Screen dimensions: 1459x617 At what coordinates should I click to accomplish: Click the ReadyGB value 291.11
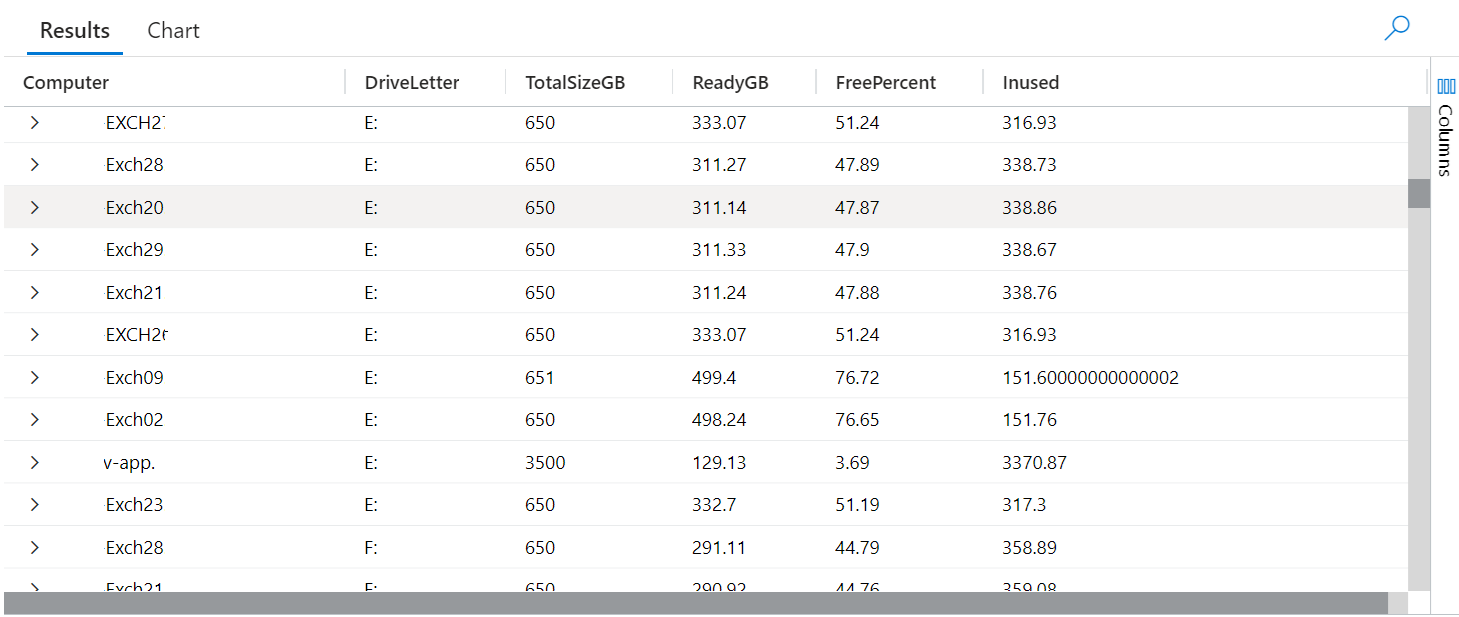pyautogui.click(x=719, y=548)
